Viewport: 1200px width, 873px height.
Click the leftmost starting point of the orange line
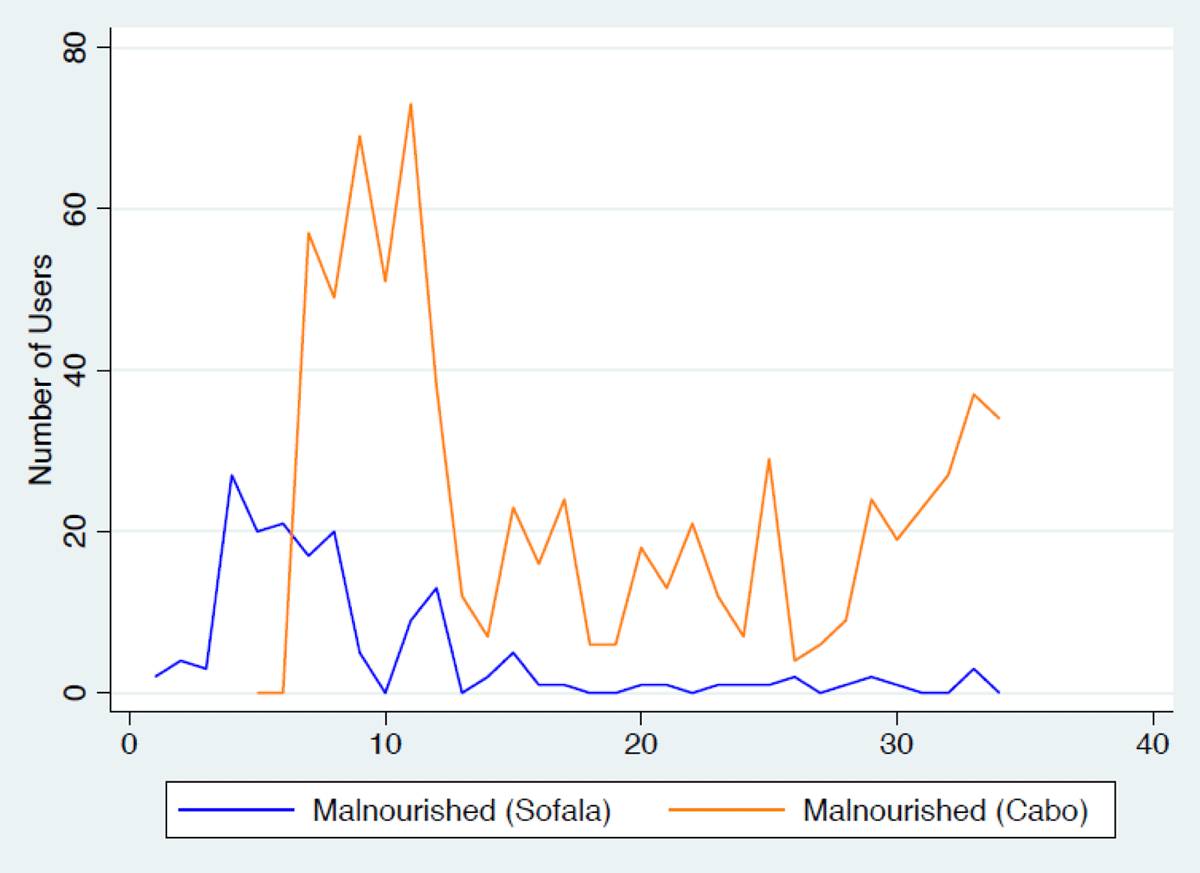(x=258, y=692)
